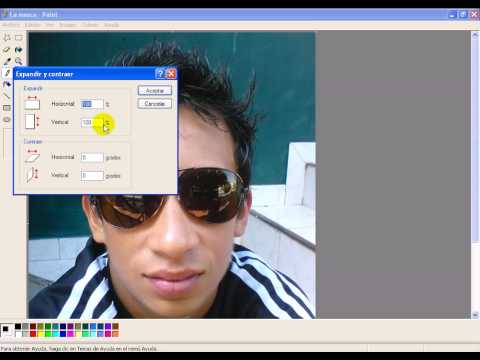Pick the bright red color swatch
This screenshot has width=480, height=360.
tap(33, 333)
